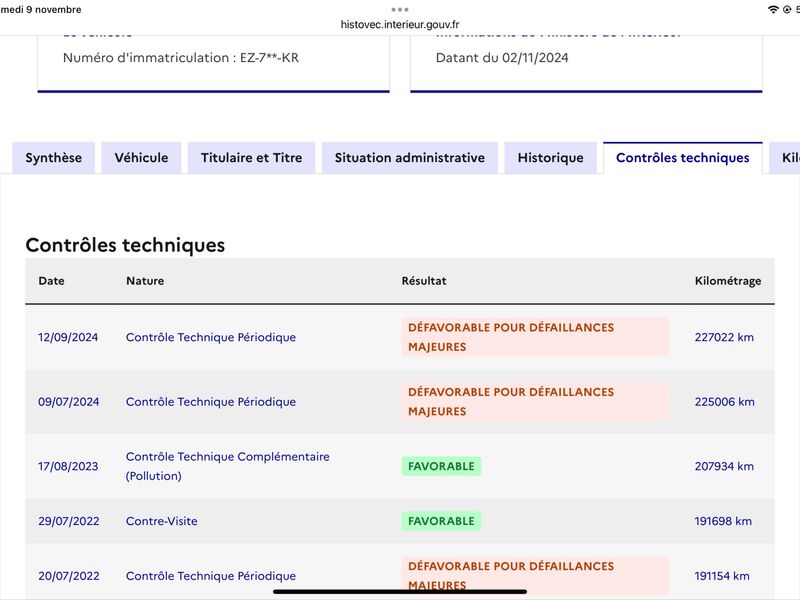The height and width of the screenshot is (600, 800).
Task: Select the Contre-Visite entry of 29/07/2022
Action: (162, 521)
